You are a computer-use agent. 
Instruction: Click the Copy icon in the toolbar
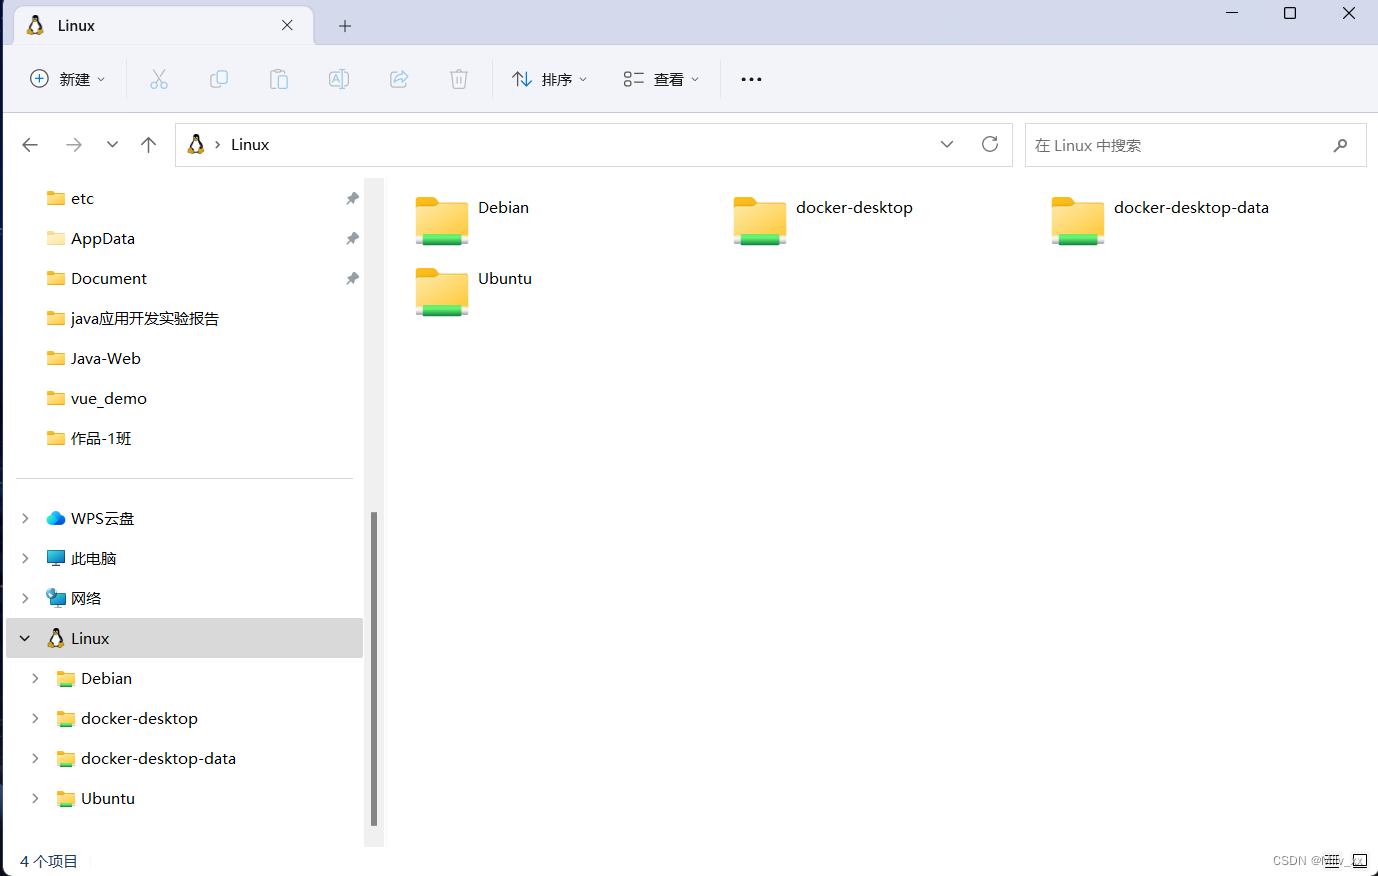[x=219, y=79]
